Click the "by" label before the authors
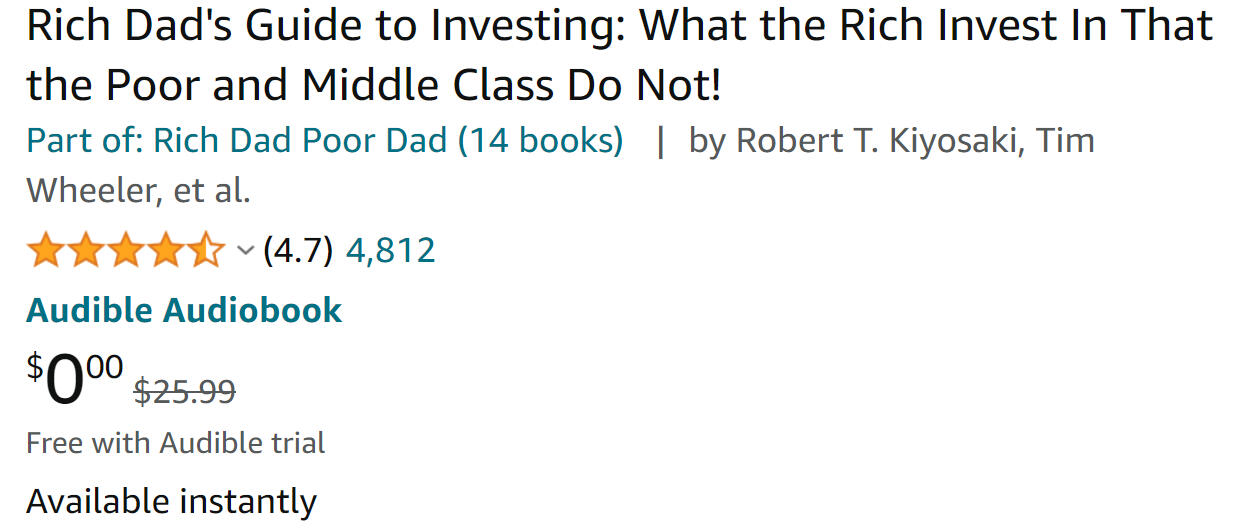1236x529 pixels. tap(707, 141)
